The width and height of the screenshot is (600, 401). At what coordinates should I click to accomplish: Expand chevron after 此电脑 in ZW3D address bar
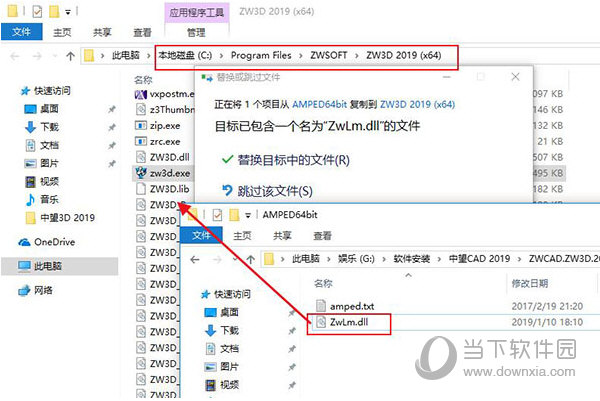149,56
